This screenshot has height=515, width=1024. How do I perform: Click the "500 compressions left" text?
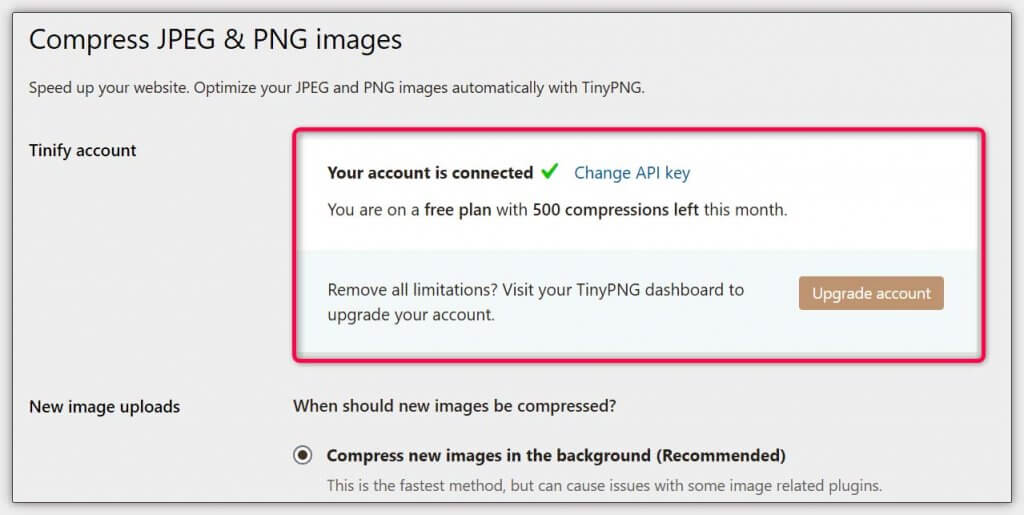[x=616, y=210]
